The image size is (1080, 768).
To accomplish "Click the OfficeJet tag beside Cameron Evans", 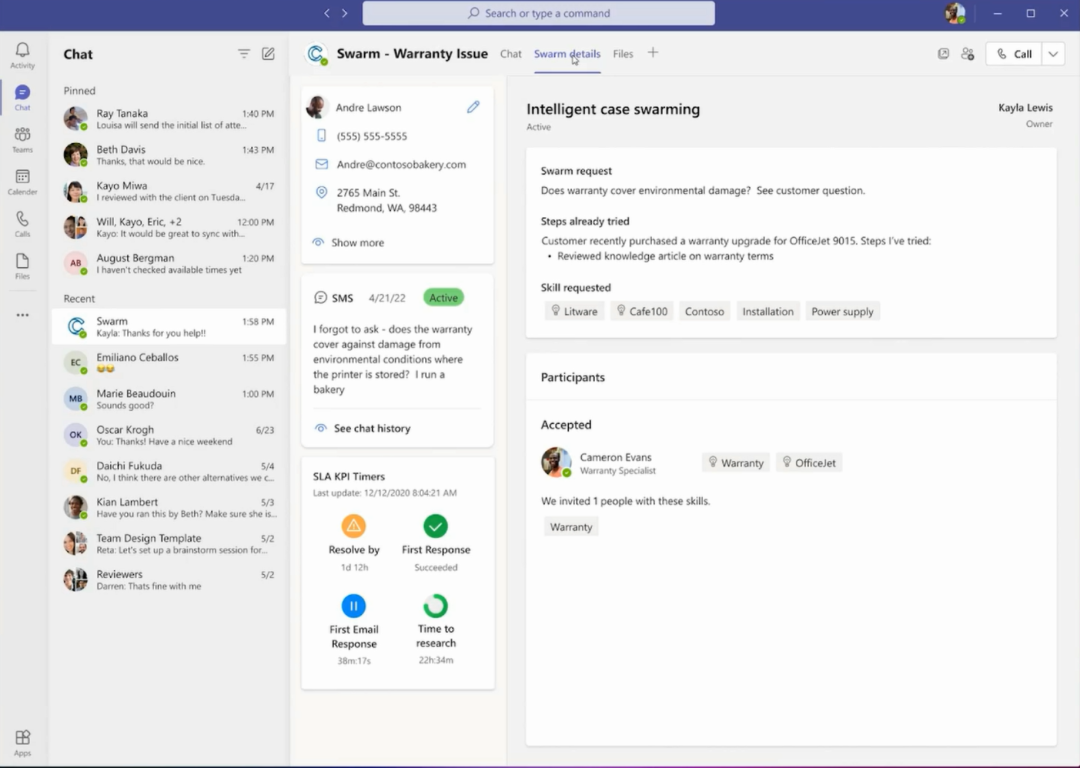I will 809,463.
